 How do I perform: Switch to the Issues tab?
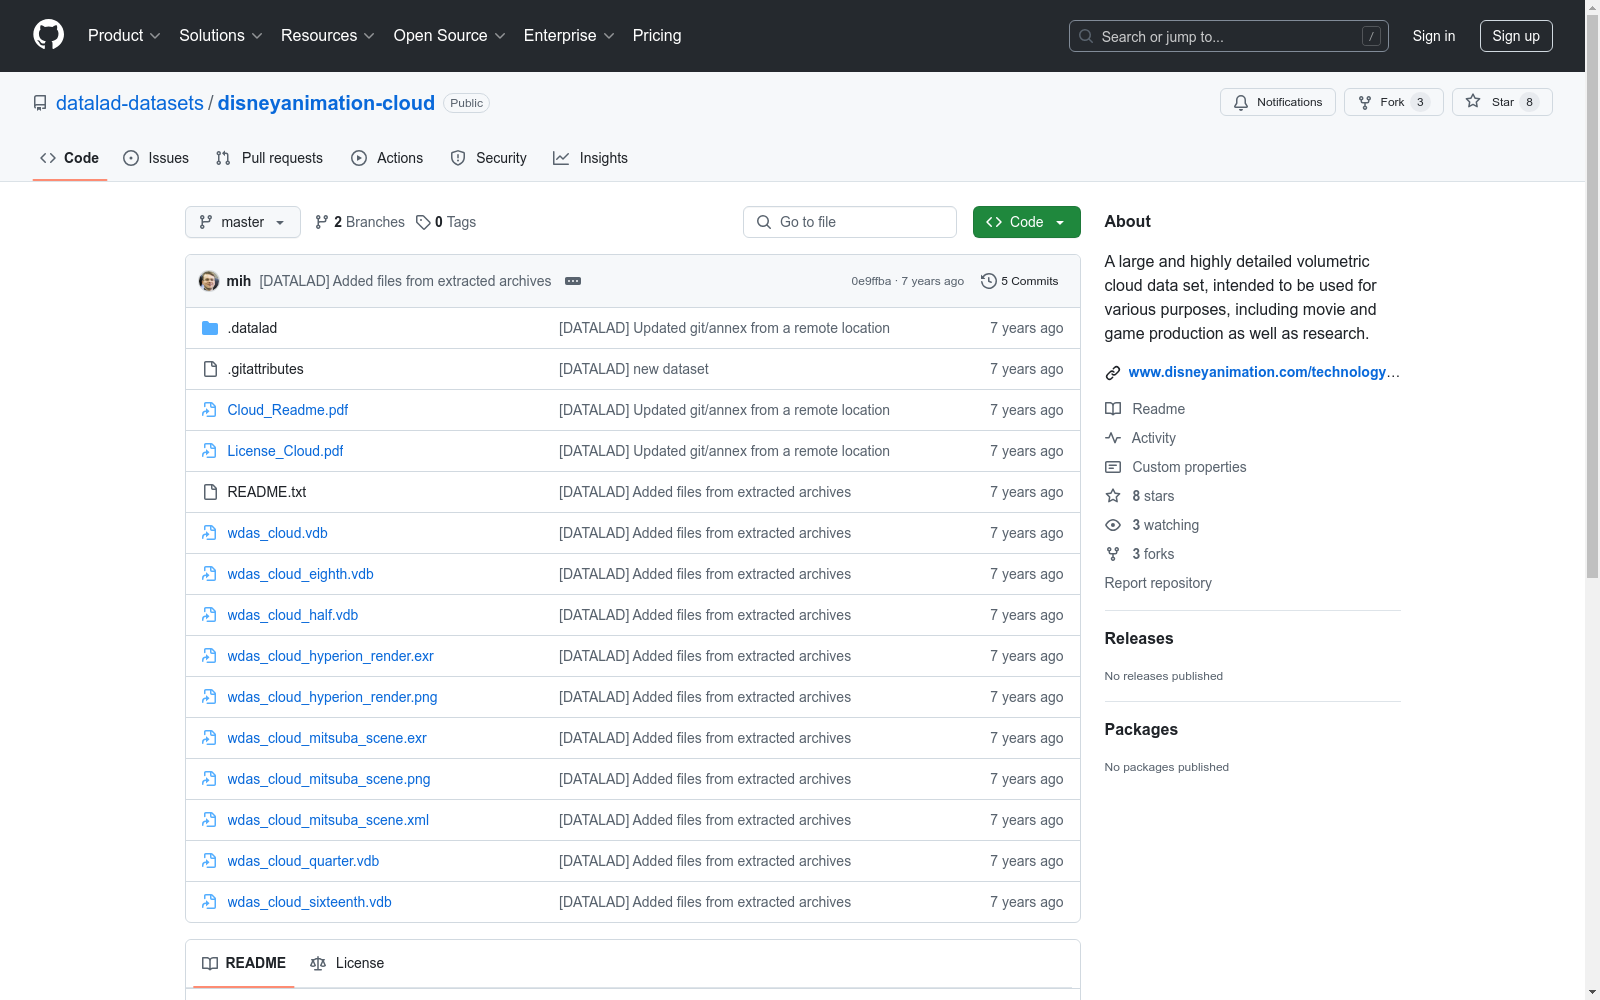click(x=156, y=158)
